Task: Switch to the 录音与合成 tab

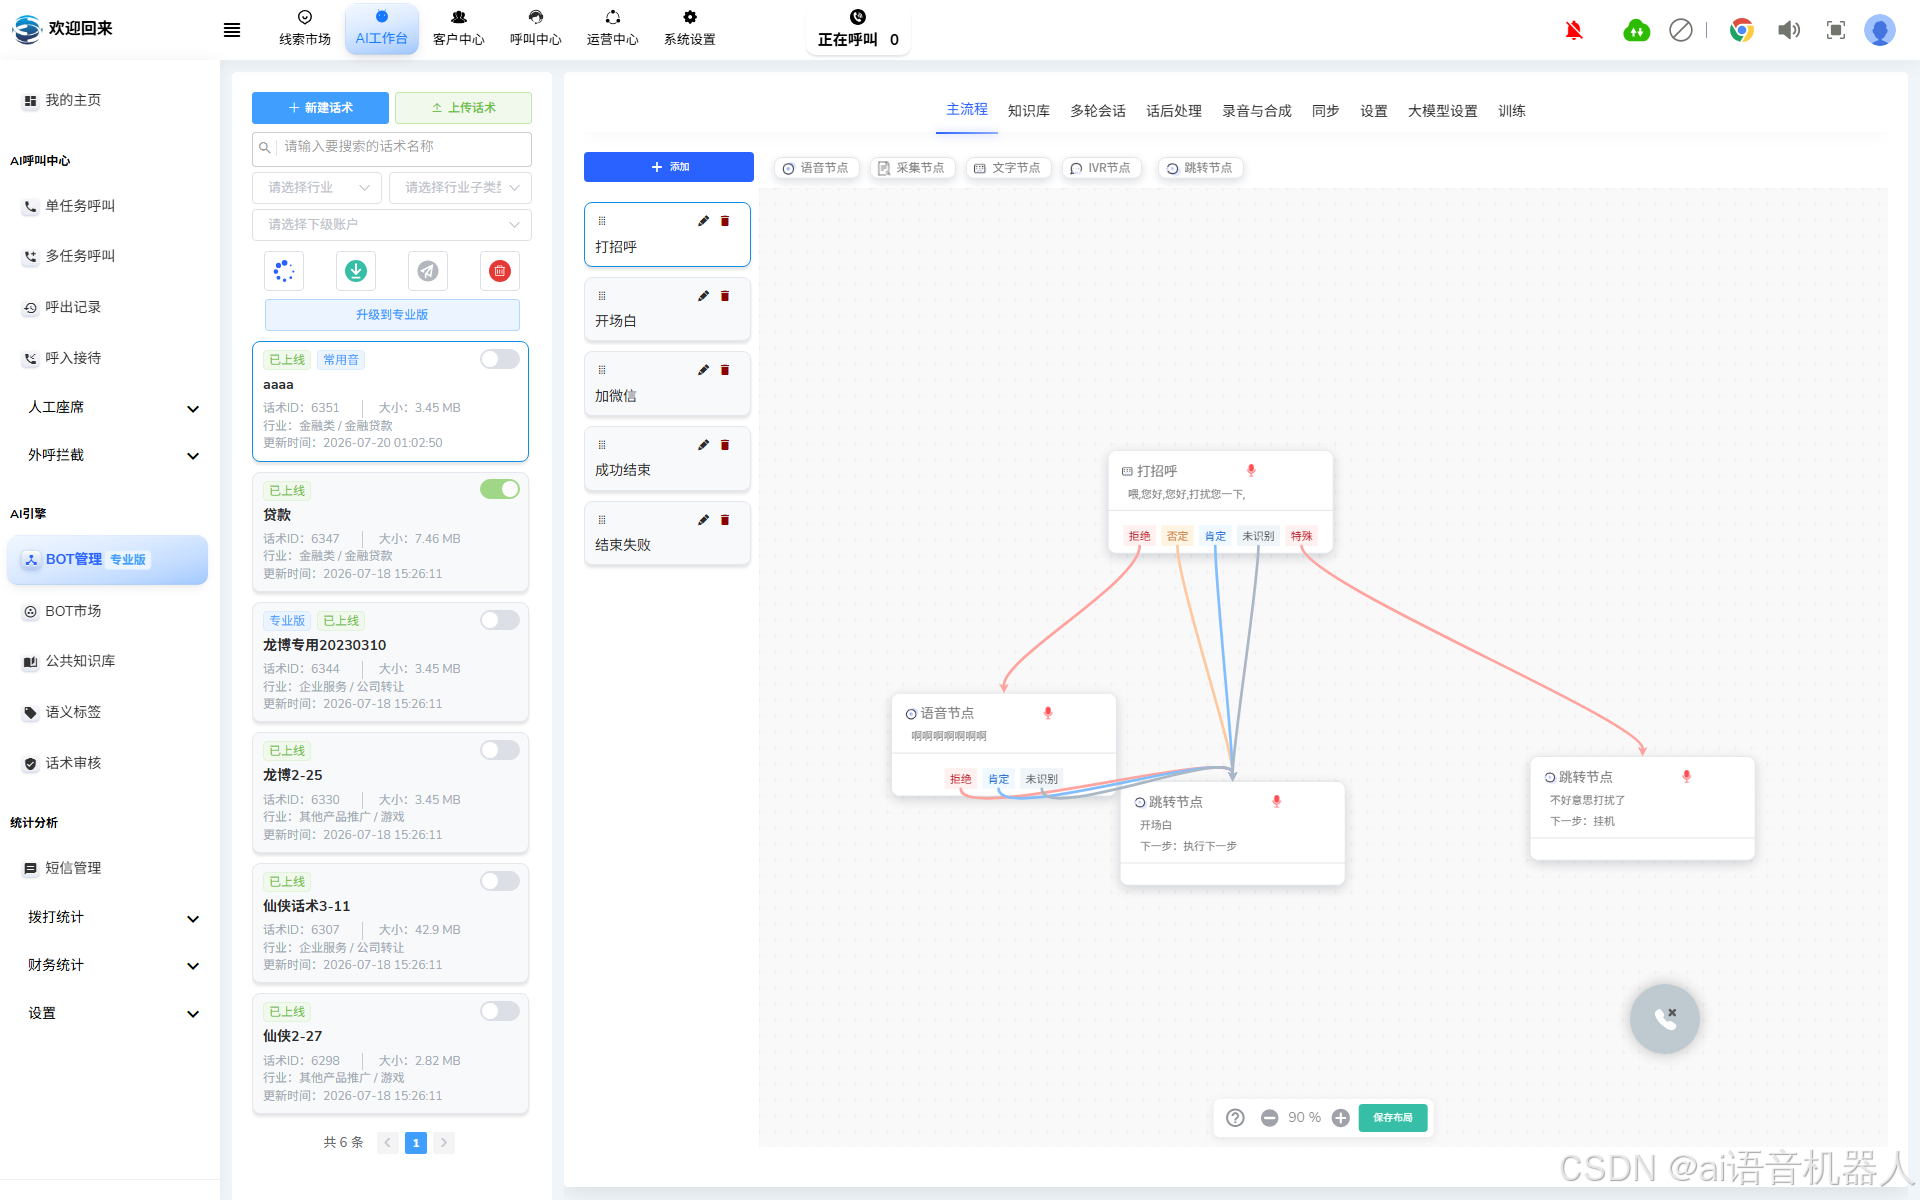Action: [1257, 111]
